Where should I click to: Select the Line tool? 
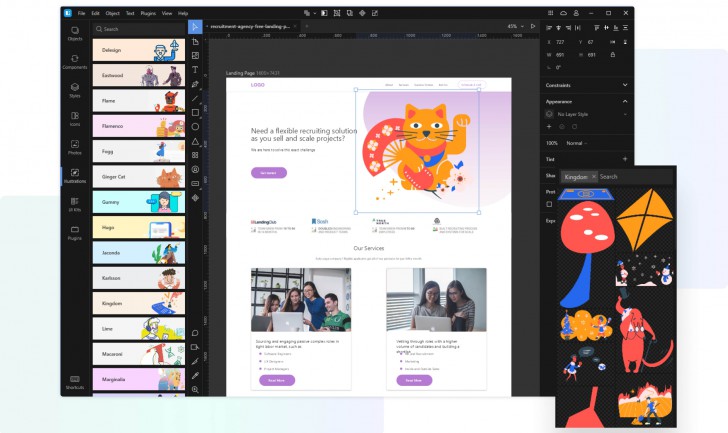195,98
